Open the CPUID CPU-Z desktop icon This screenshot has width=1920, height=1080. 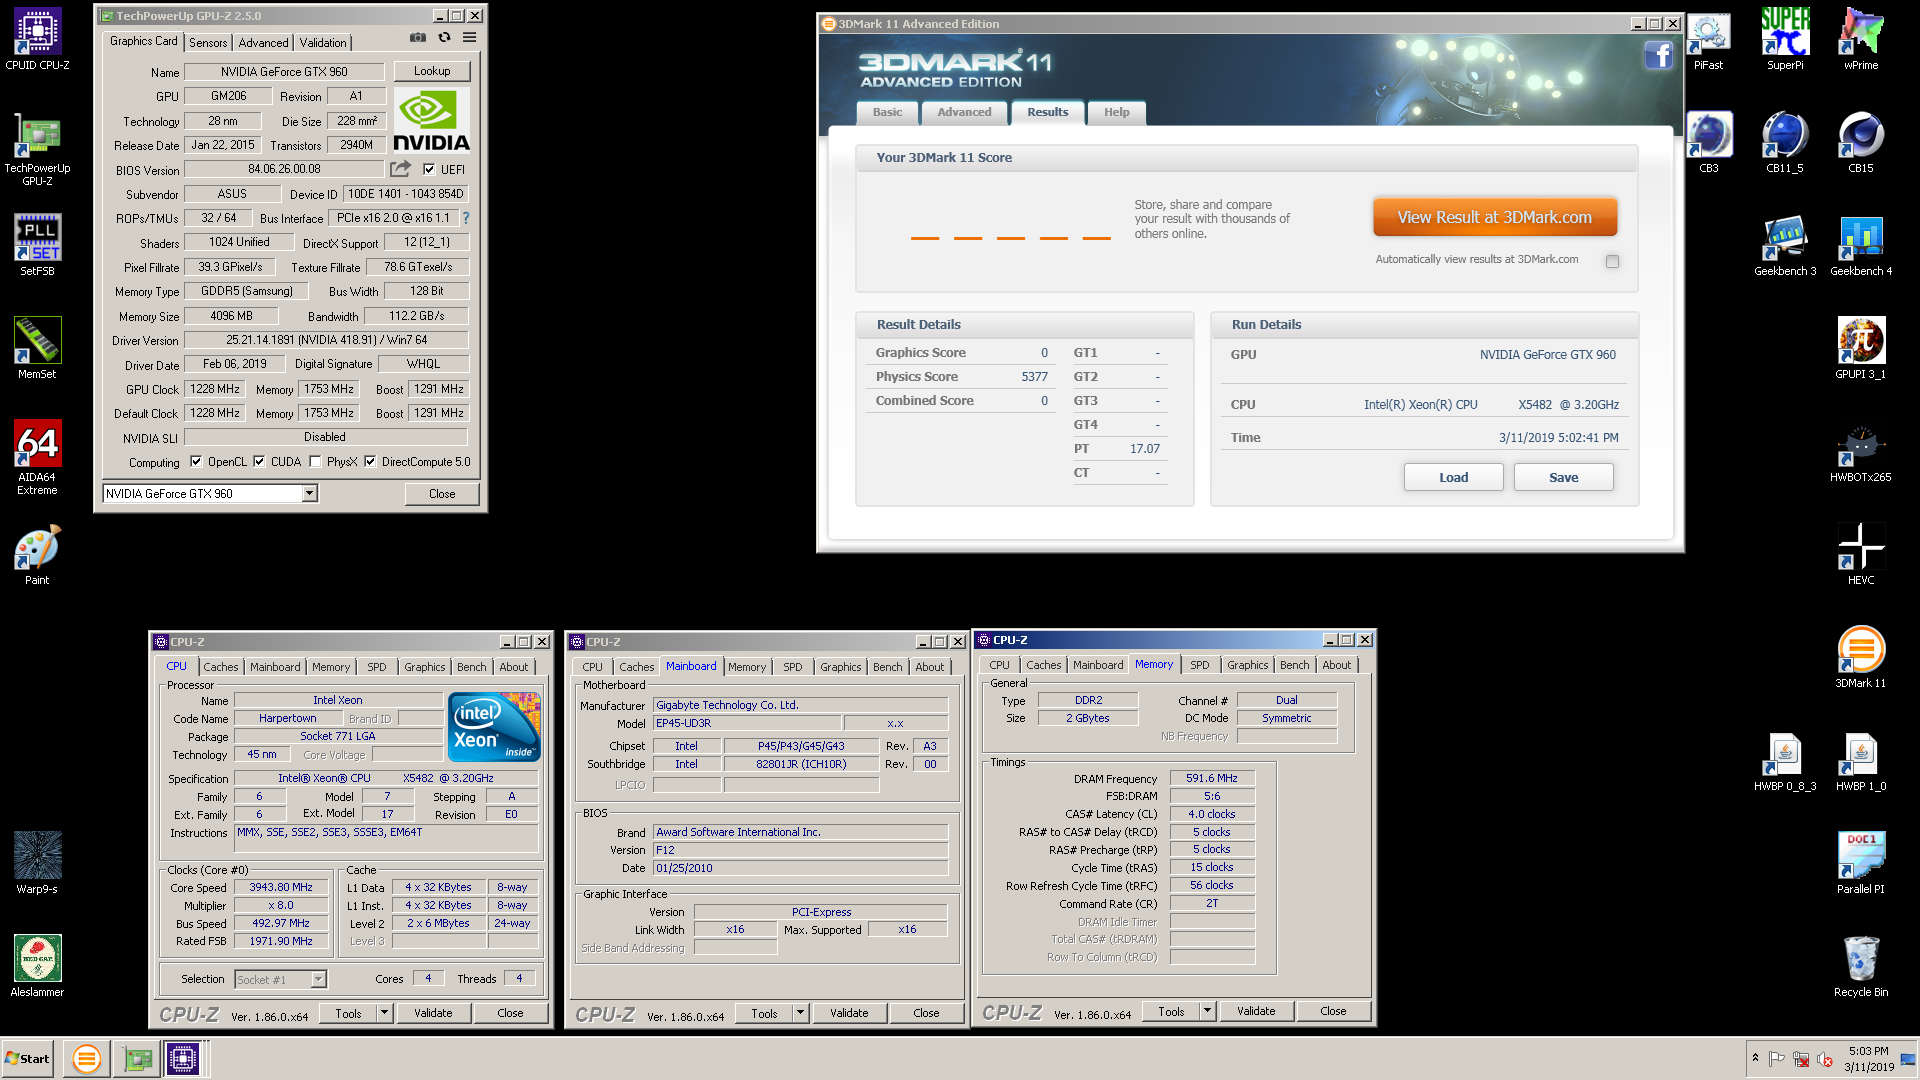pyautogui.click(x=37, y=39)
